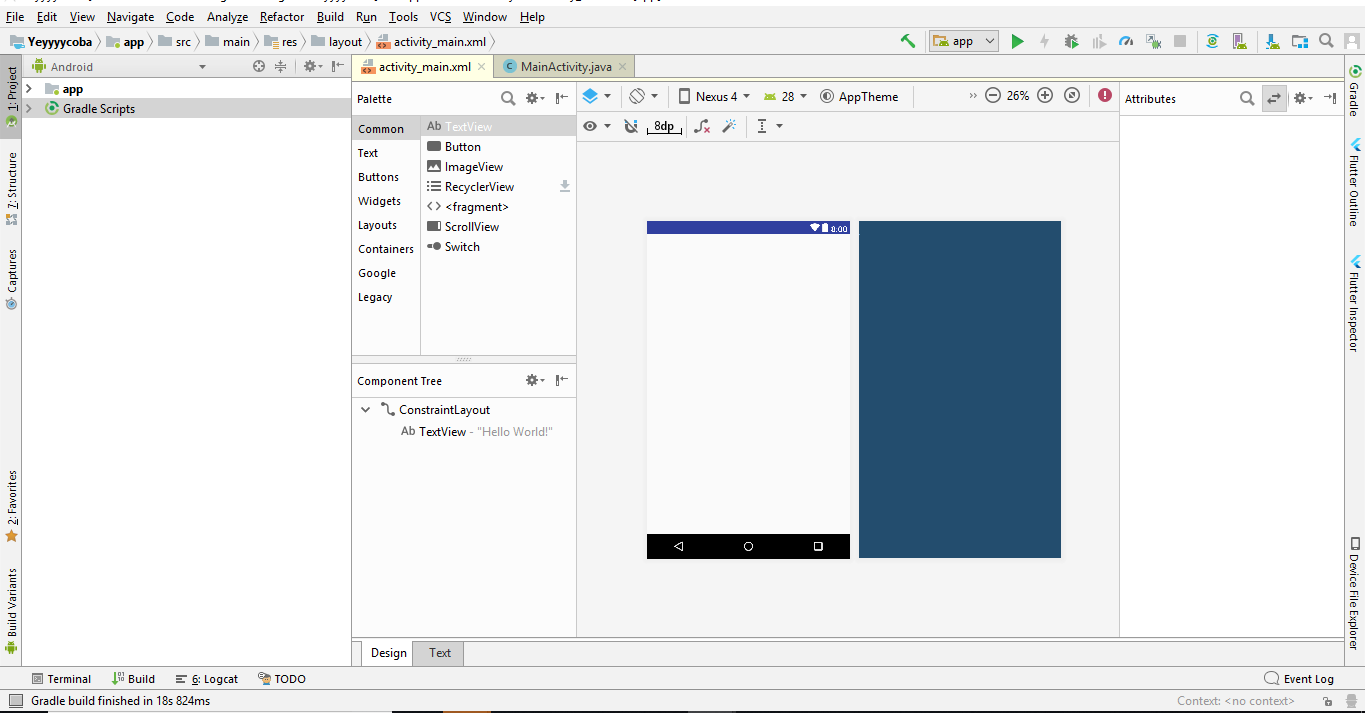
Task: Toggle autoconnect magnet in layout toolbar
Action: 630,126
